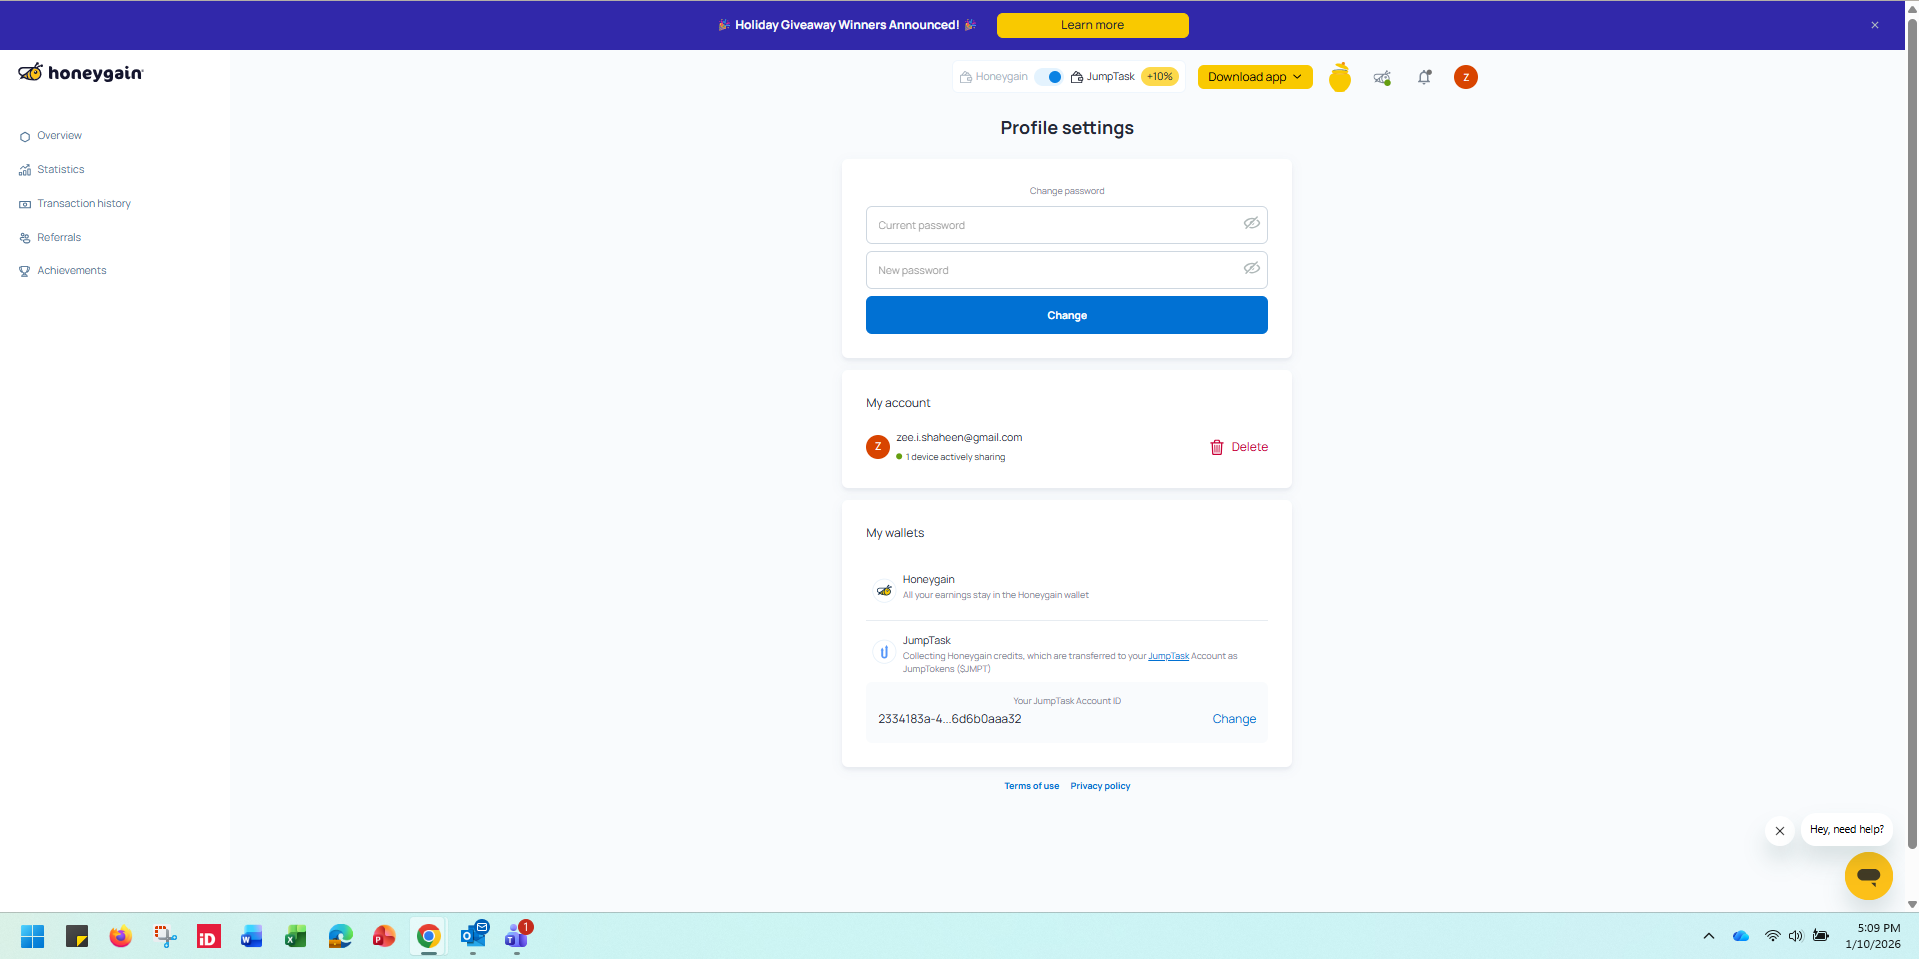Open the Terms of use link
Image resolution: width=1919 pixels, height=959 pixels.
tap(1032, 786)
